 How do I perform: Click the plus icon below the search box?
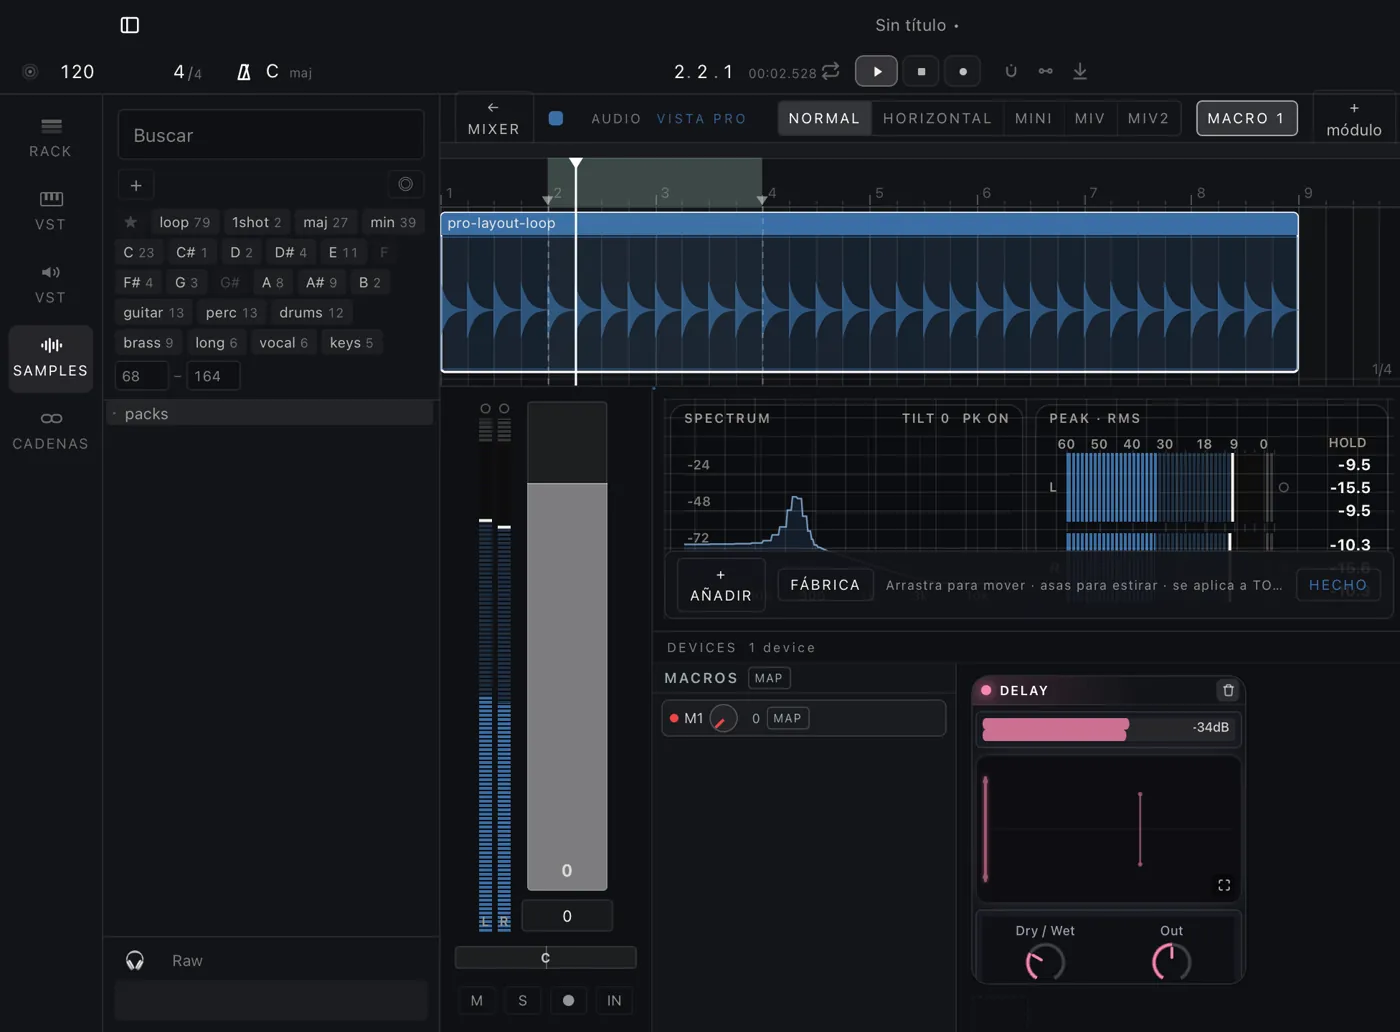pos(136,185)
